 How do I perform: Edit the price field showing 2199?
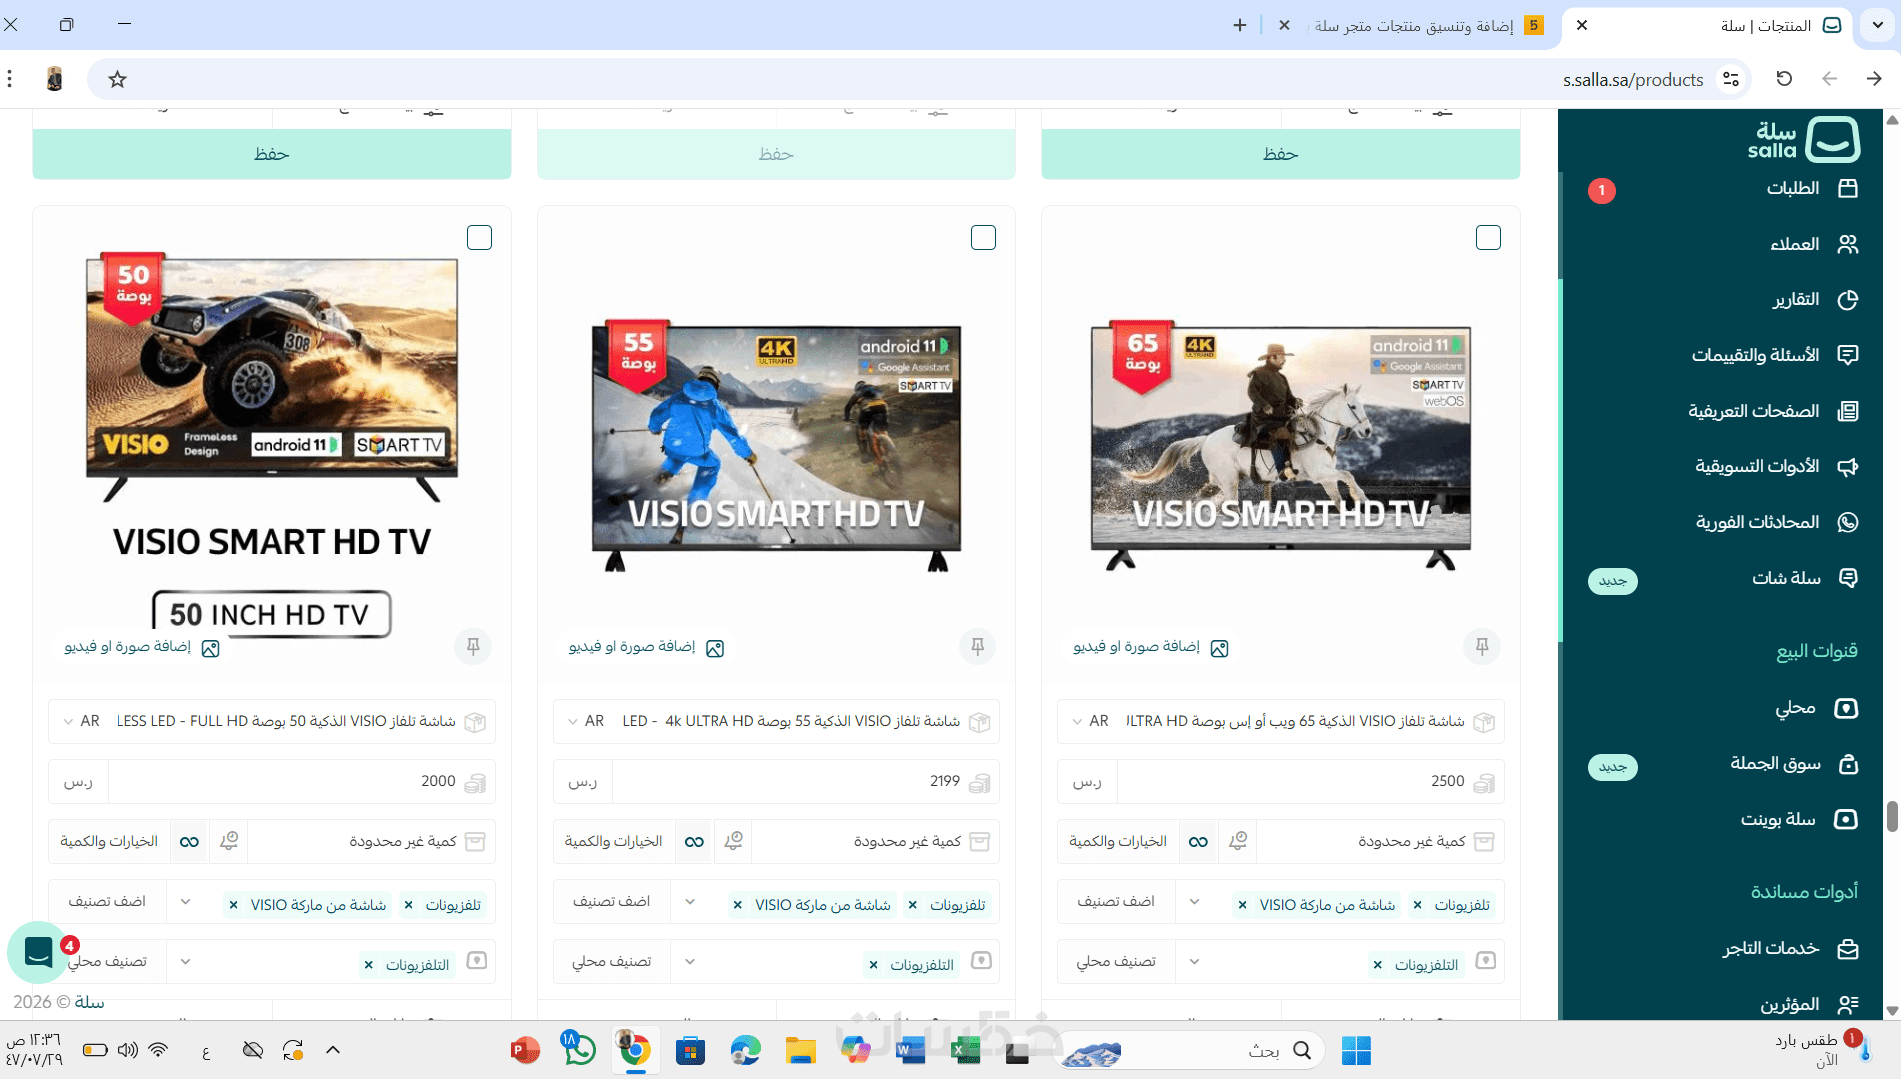[x=804, y=781]
